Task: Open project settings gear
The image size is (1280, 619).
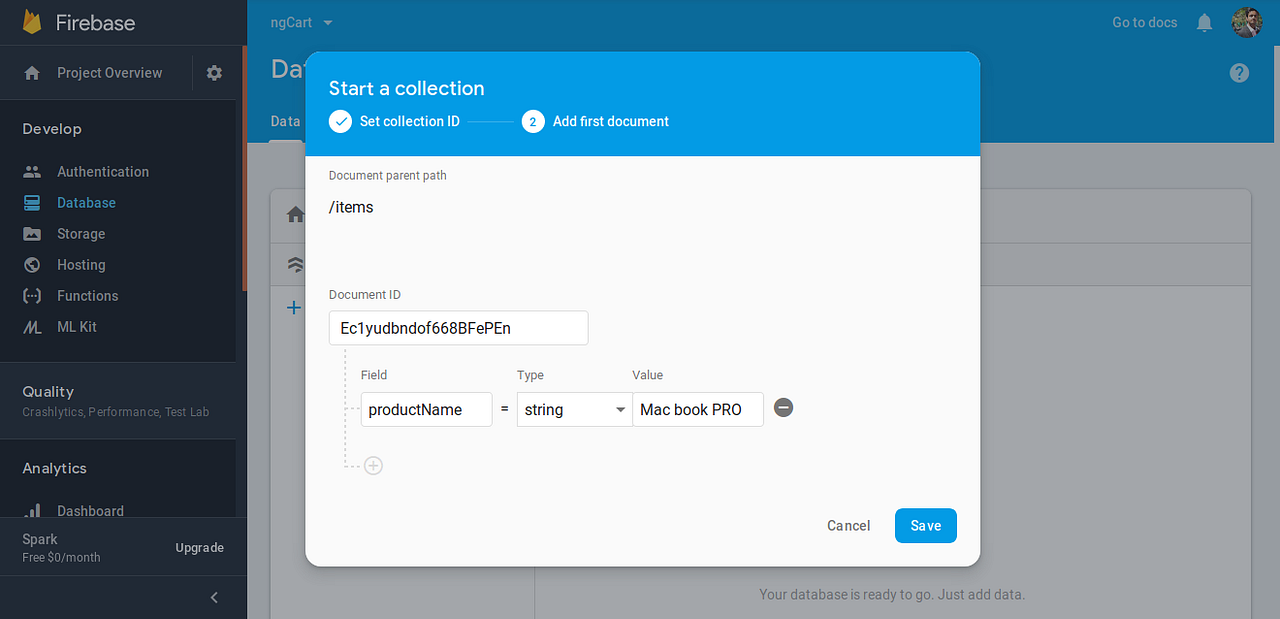Action: 214,72
